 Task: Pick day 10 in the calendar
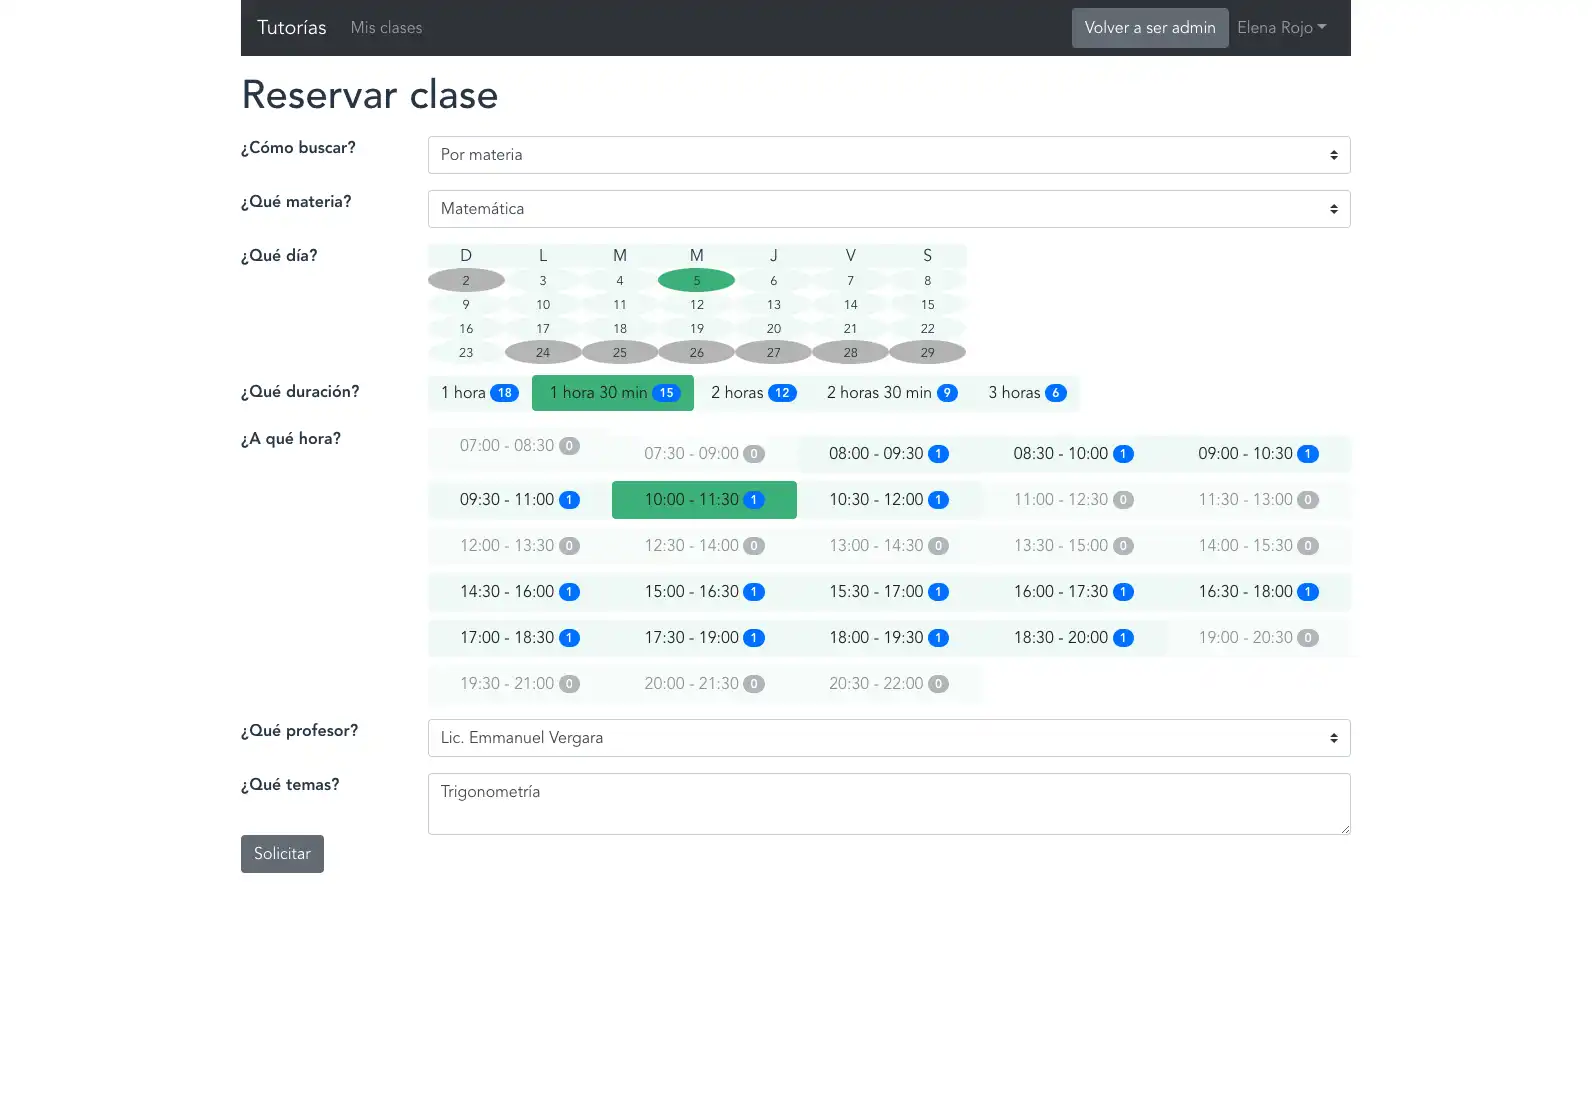(x=543, y=304)
